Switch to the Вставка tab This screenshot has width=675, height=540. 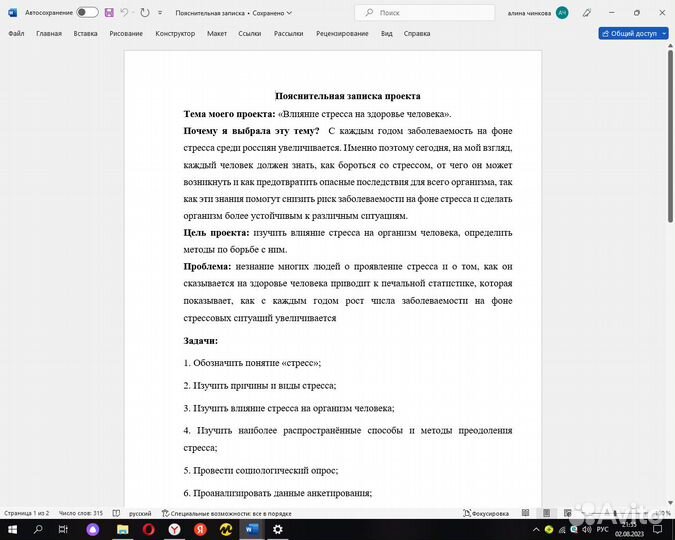coord(85,34)
